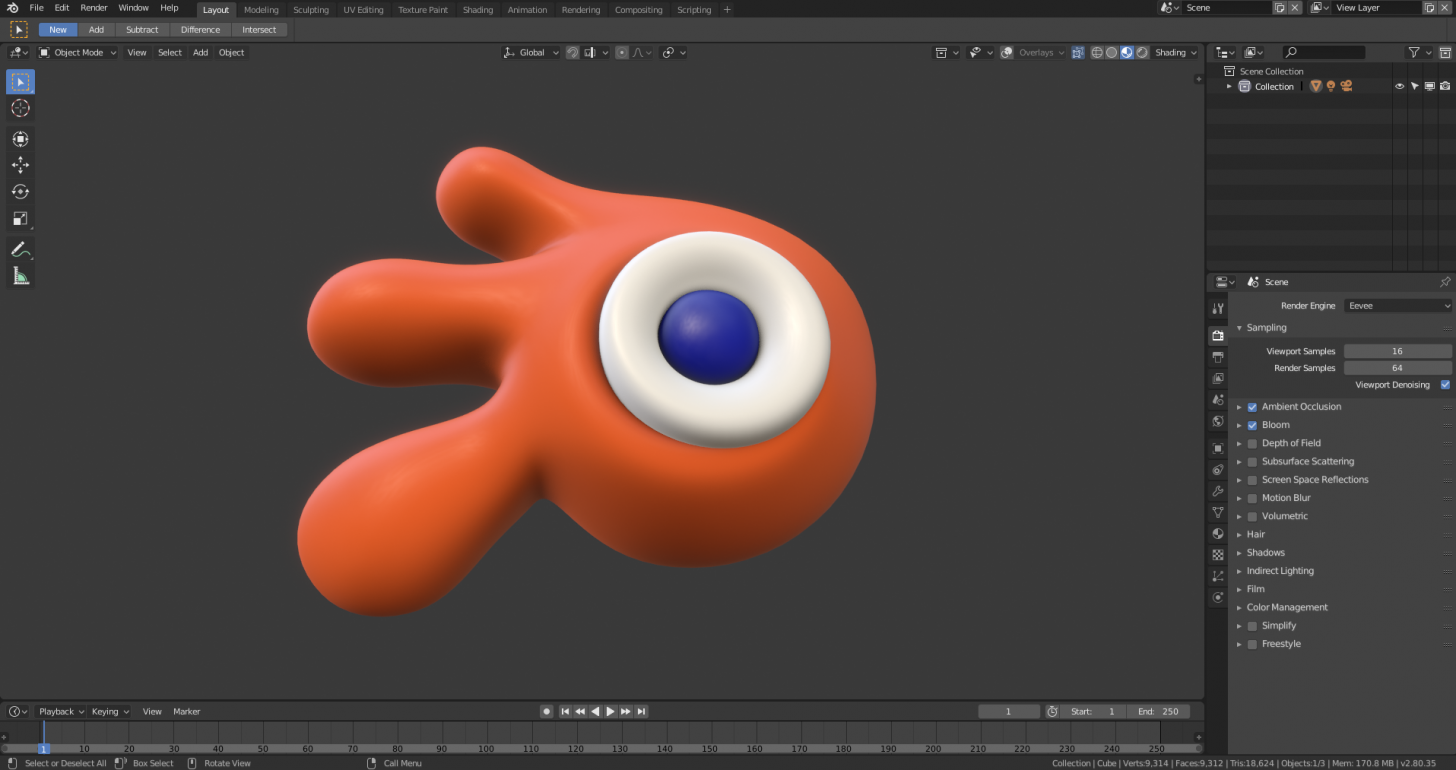This screenshot has width=1456, height=770.
Task: Select the Select Box tool in the left toolbar
Action: (20, 82)
